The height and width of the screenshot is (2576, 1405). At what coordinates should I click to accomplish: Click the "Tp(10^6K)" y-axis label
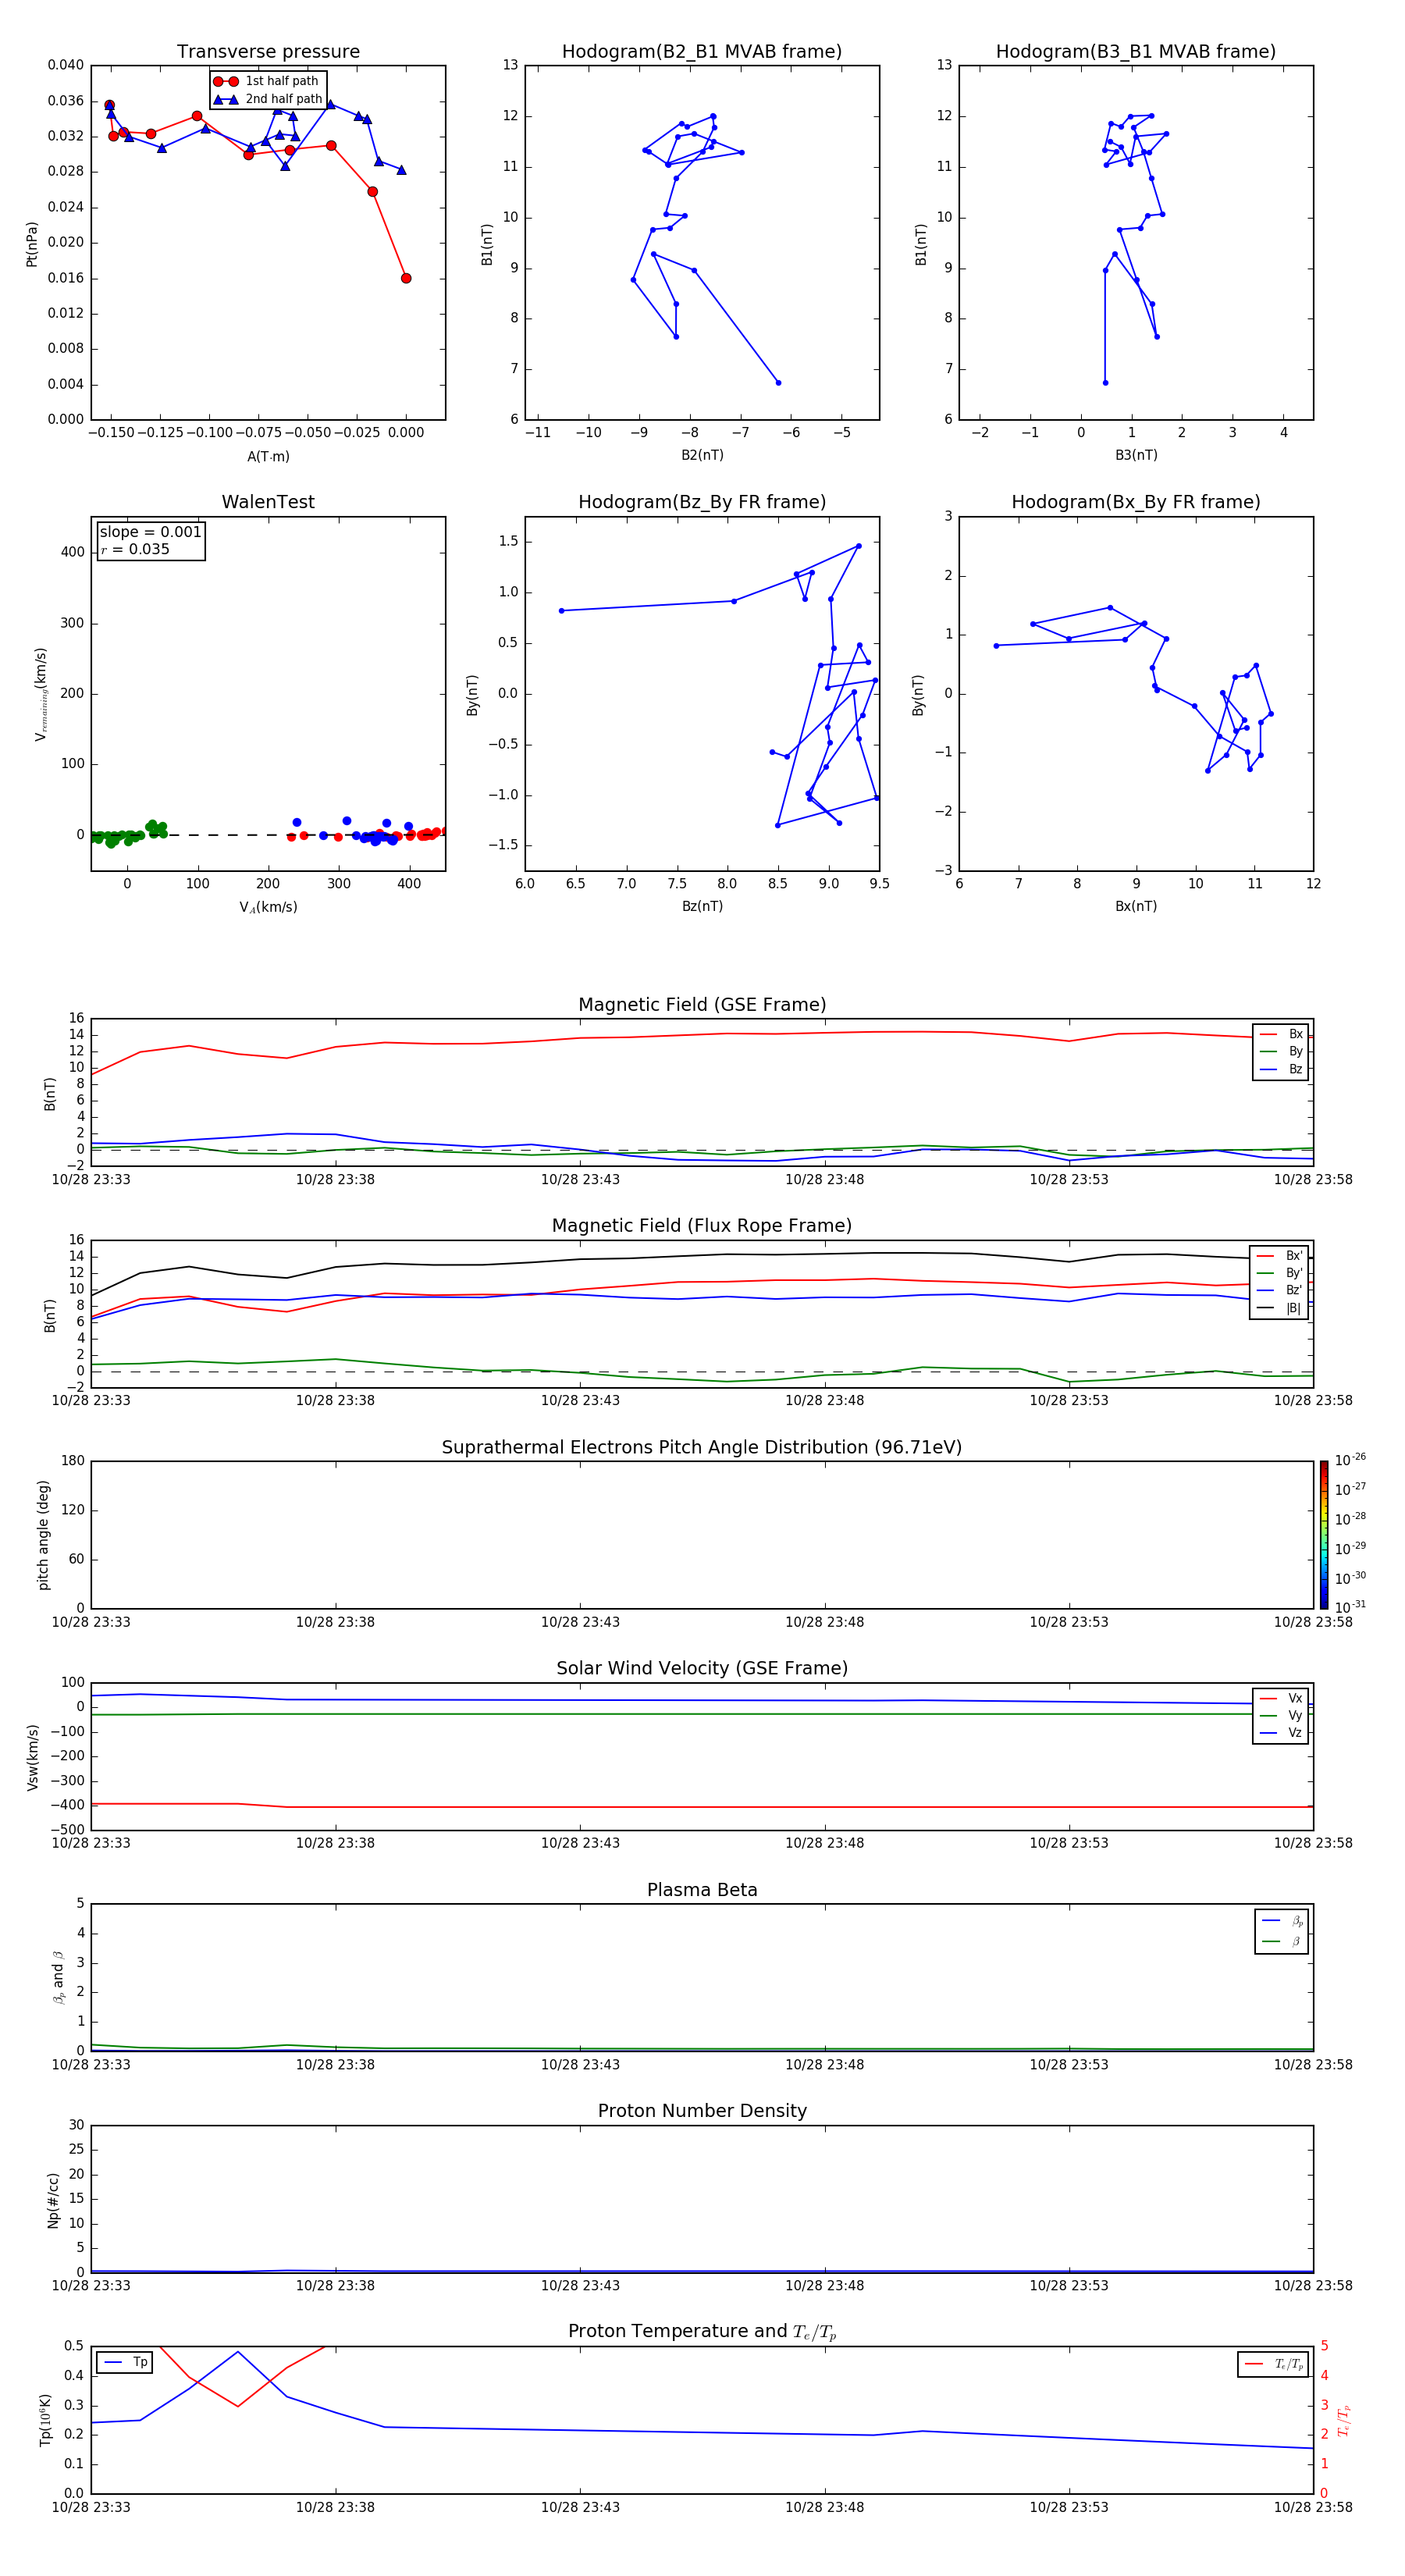tap(45, 2420)
